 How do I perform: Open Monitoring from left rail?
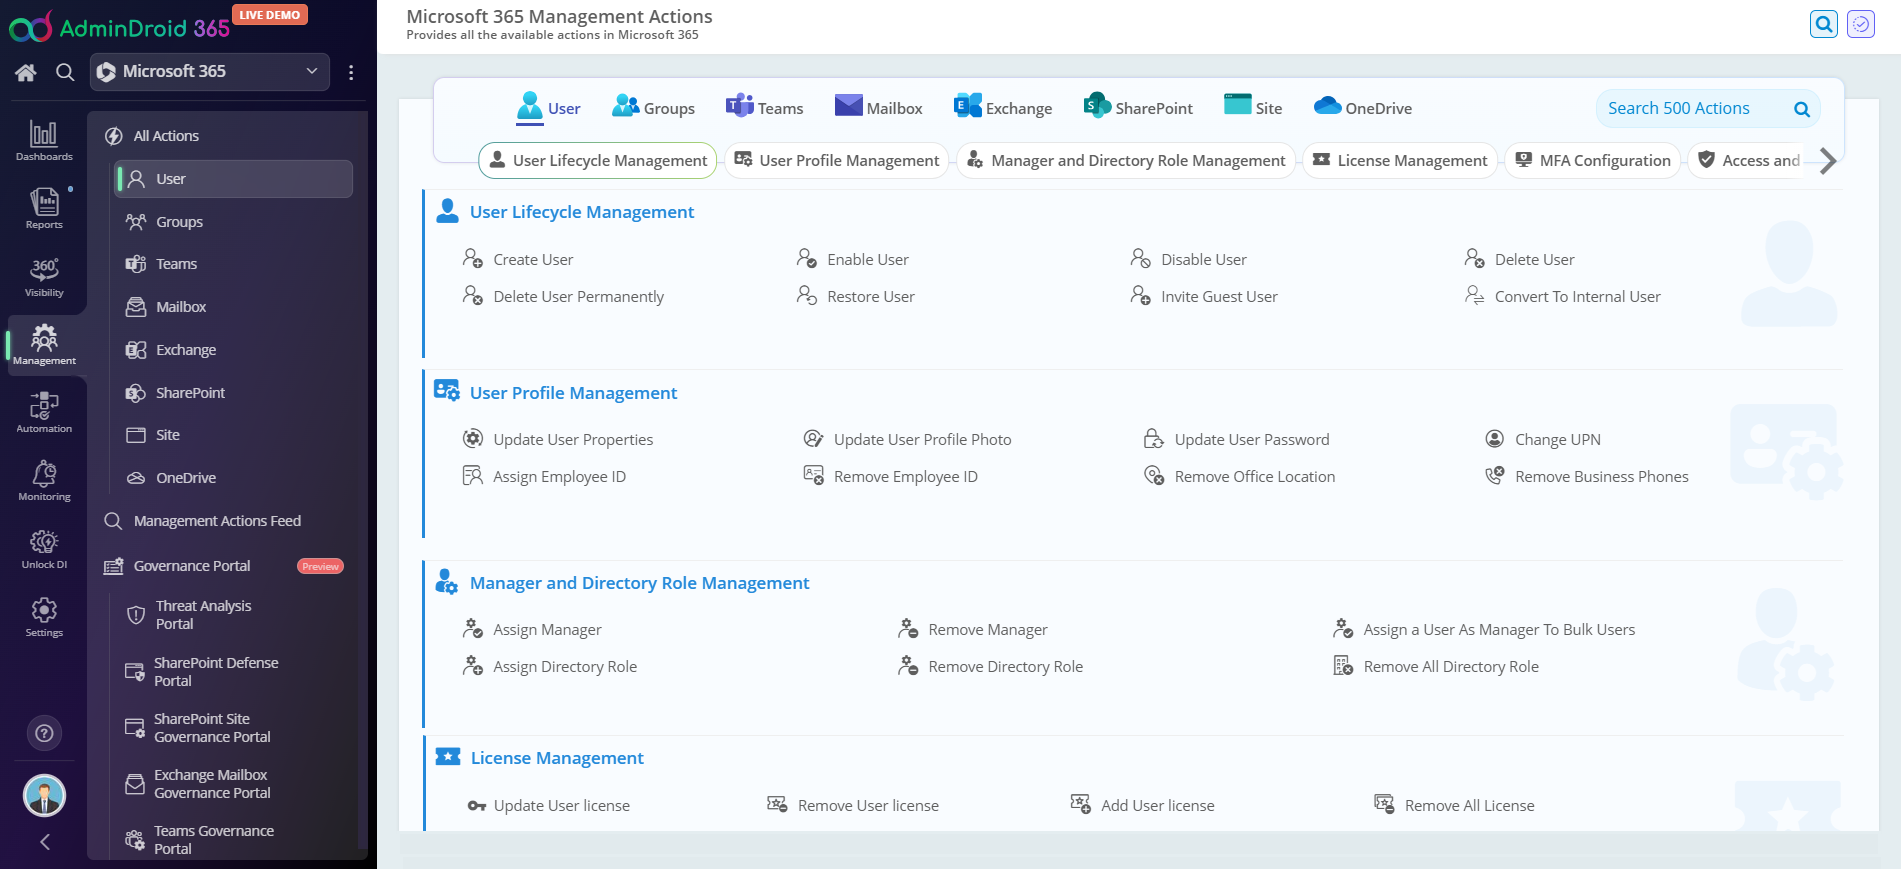44,480
